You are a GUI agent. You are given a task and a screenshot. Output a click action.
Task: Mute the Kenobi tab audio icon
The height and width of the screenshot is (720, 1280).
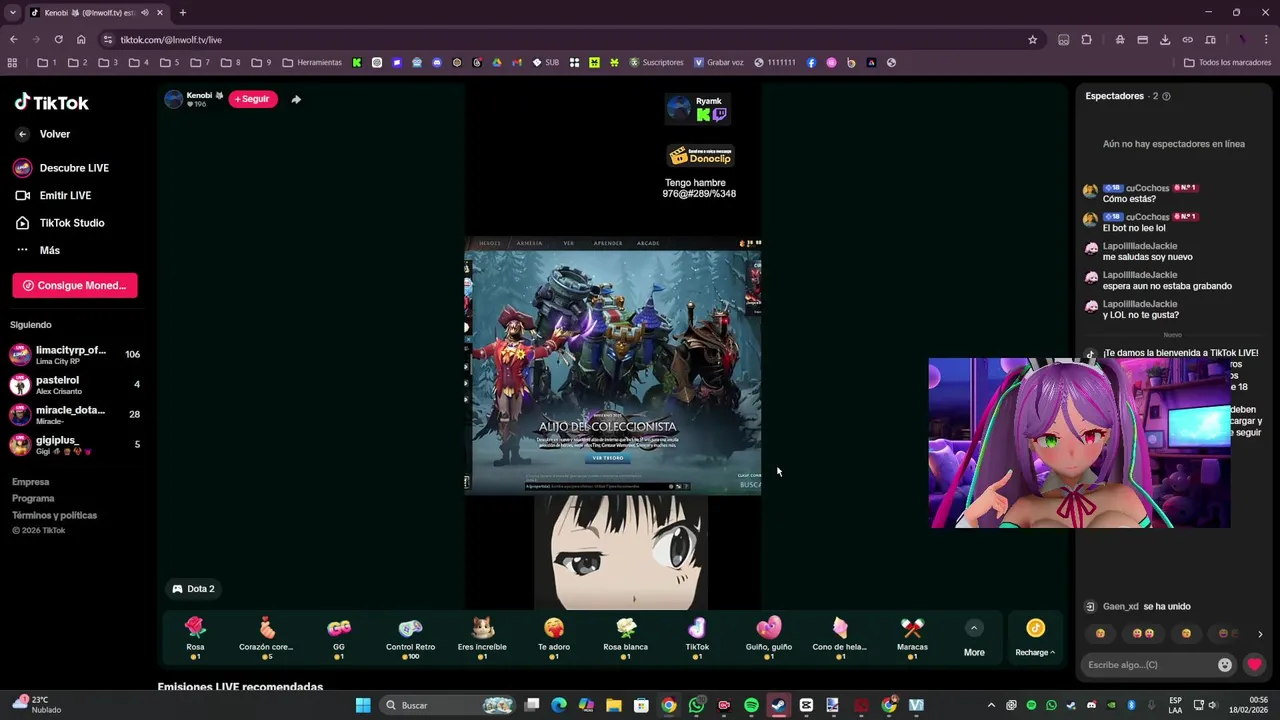point(145,13)
